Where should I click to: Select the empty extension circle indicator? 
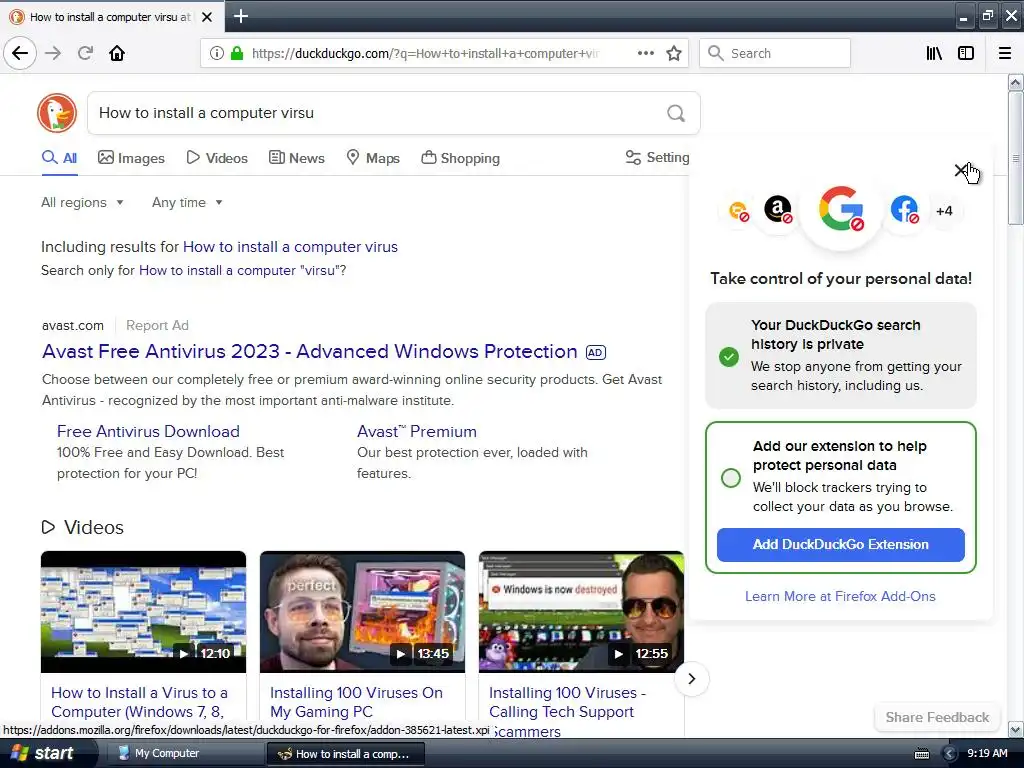point(731,477)
